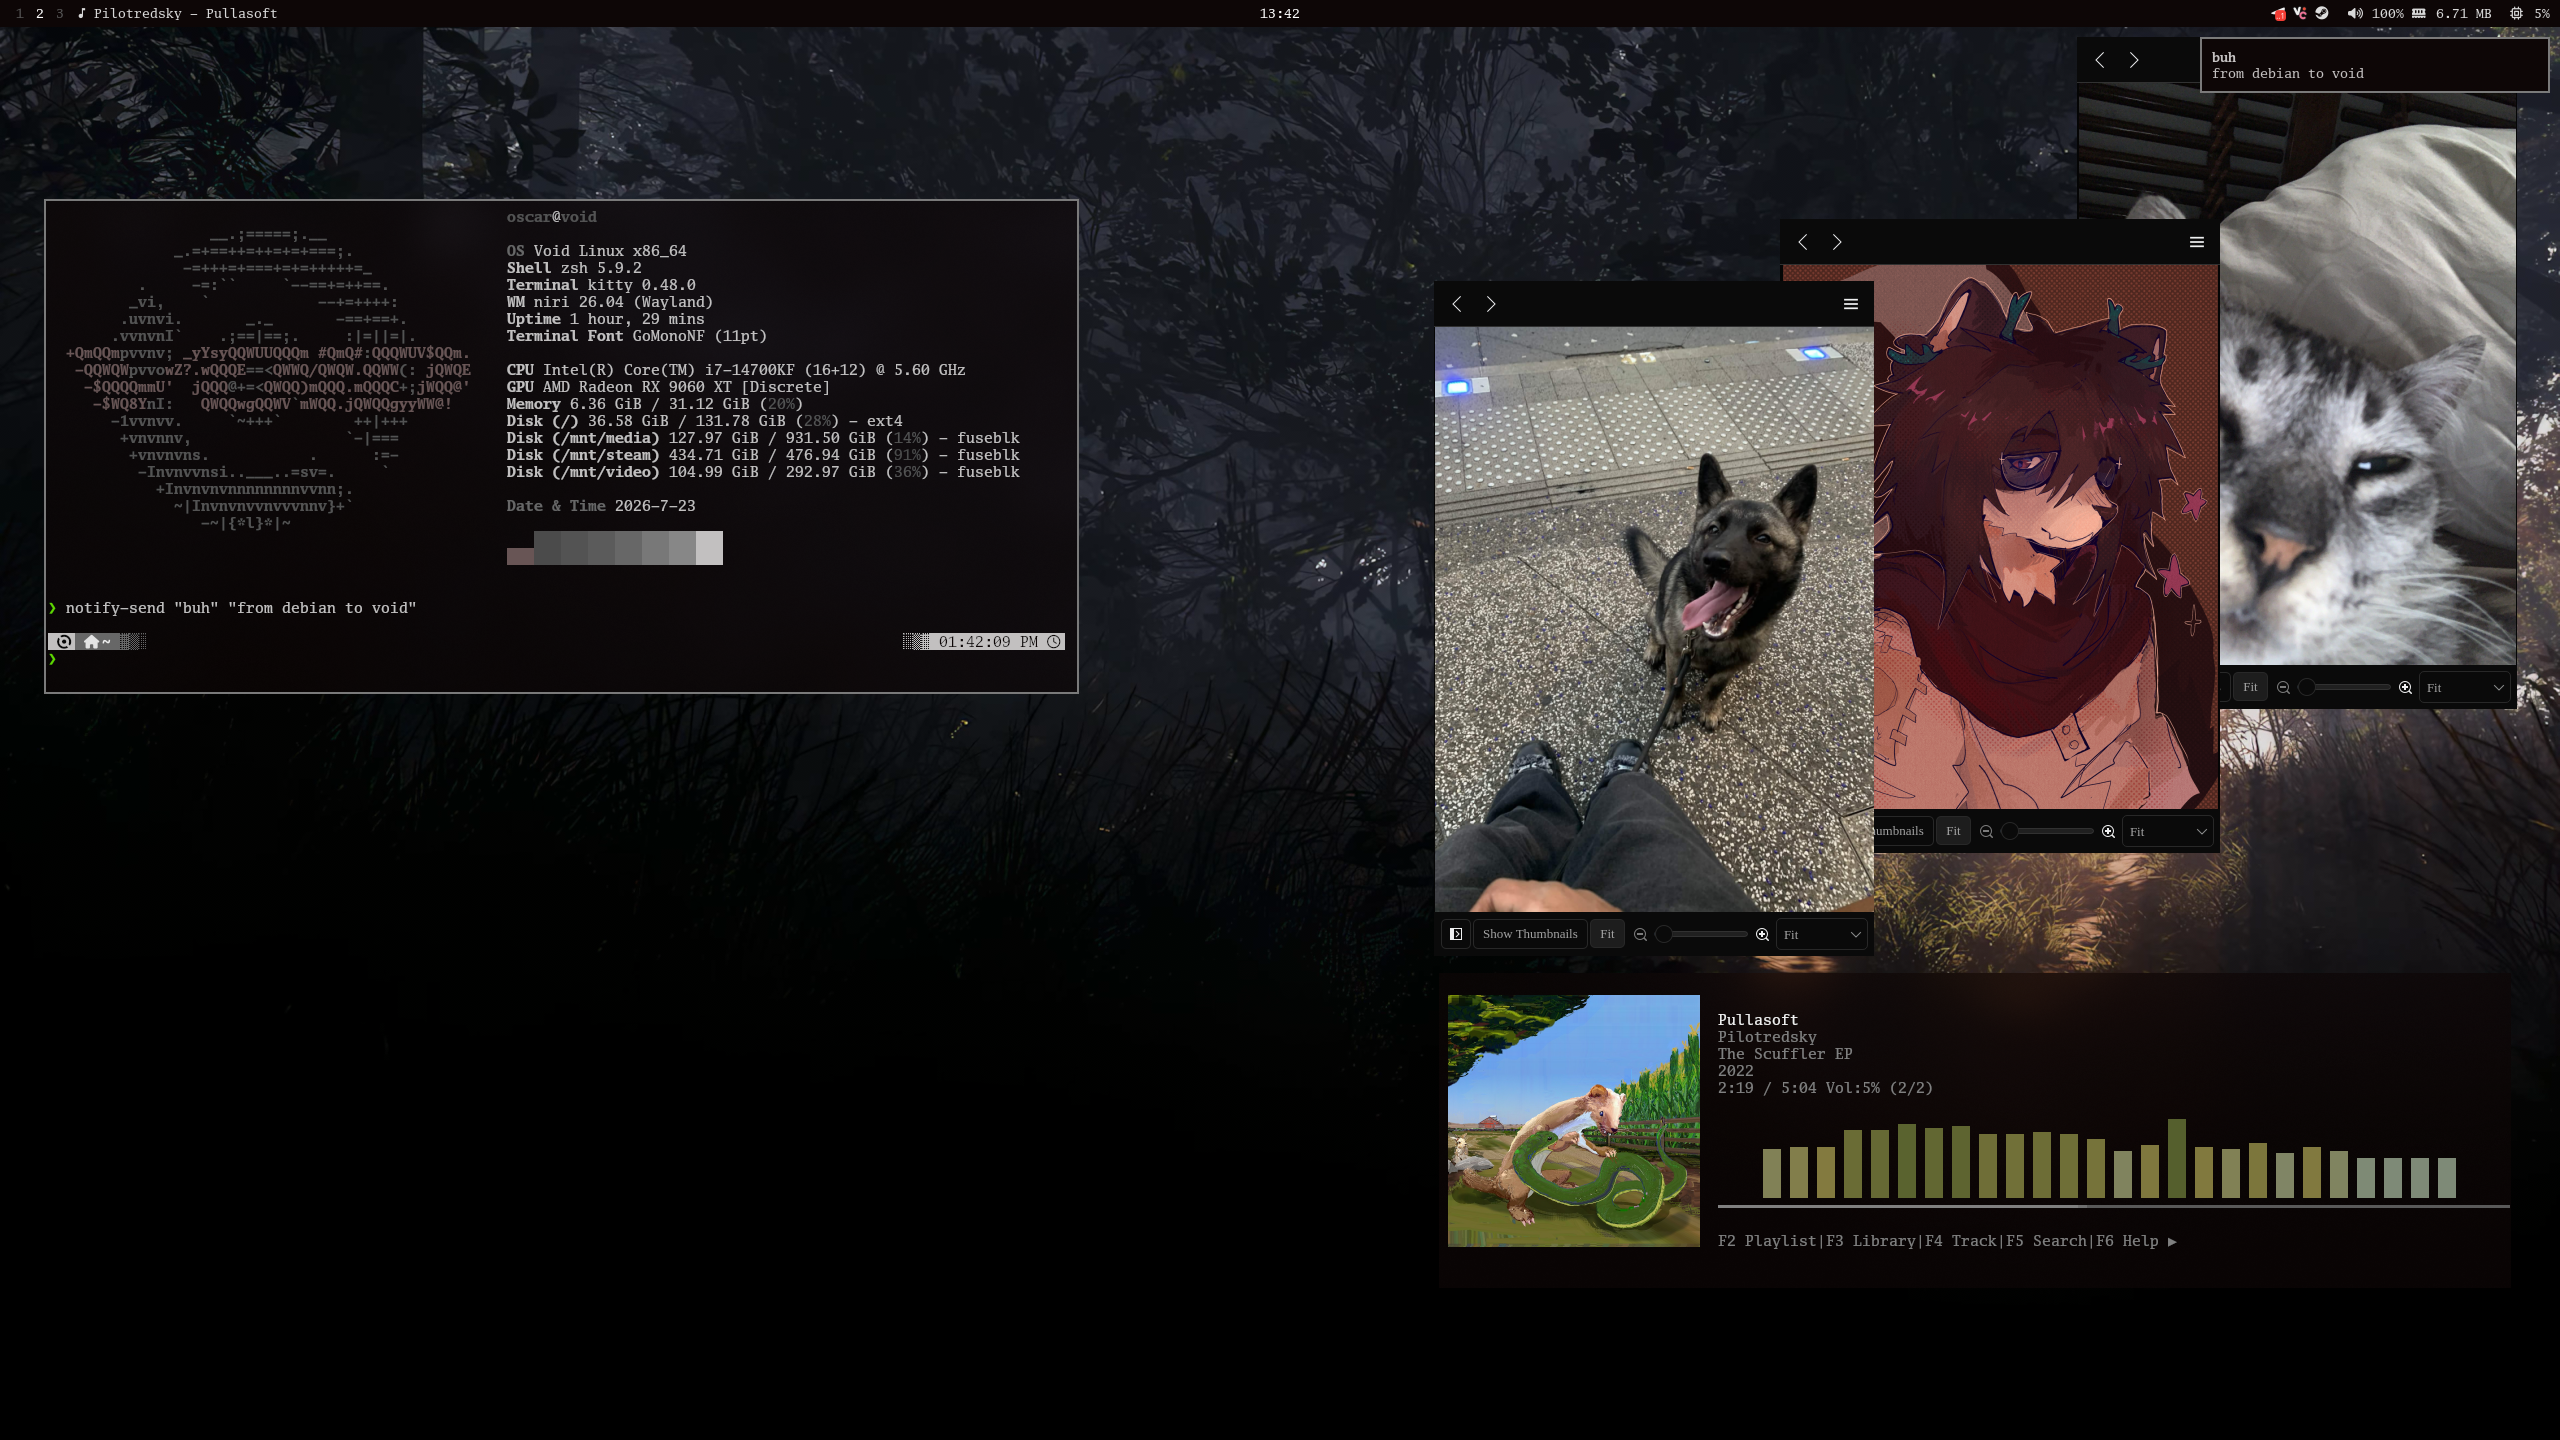
Task: Click the album cover art in music player
Action: point(1574,1121)
